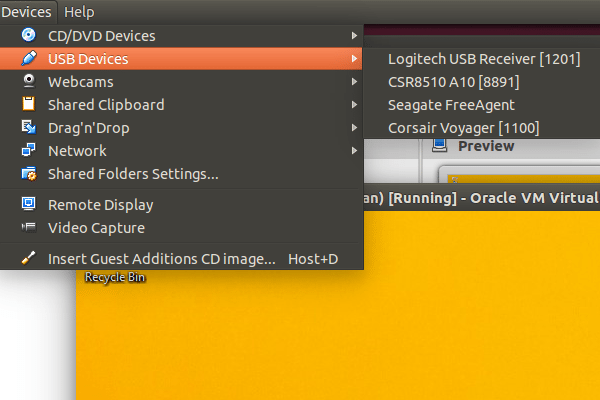The width and height of the screenshot is (600, 400).
Task: Click the webcam icon
Action: tap(29, 81)
